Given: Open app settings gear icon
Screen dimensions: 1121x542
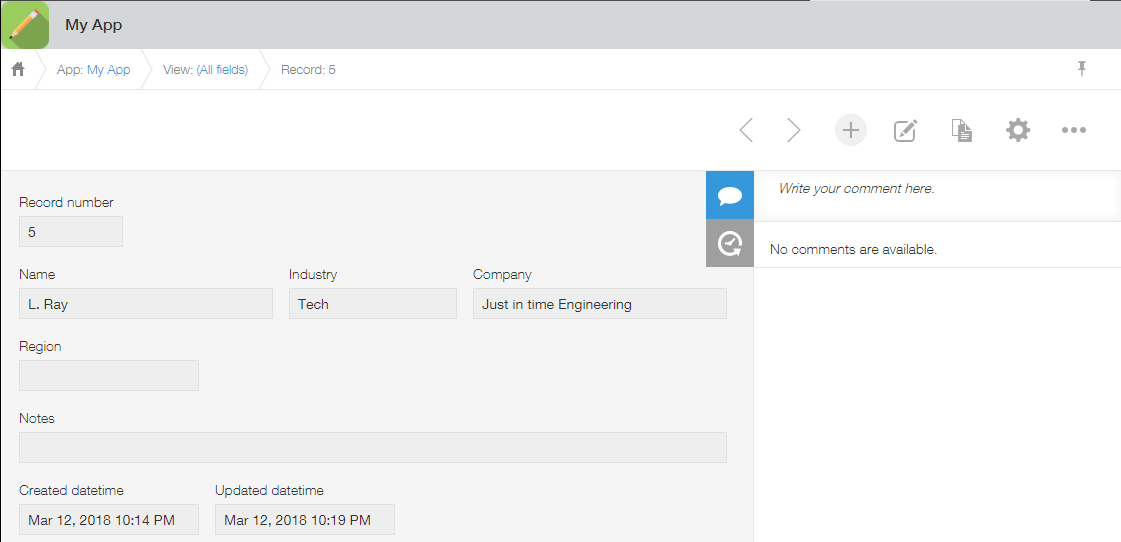Looking at the screenshot, I should point(1018,130).
